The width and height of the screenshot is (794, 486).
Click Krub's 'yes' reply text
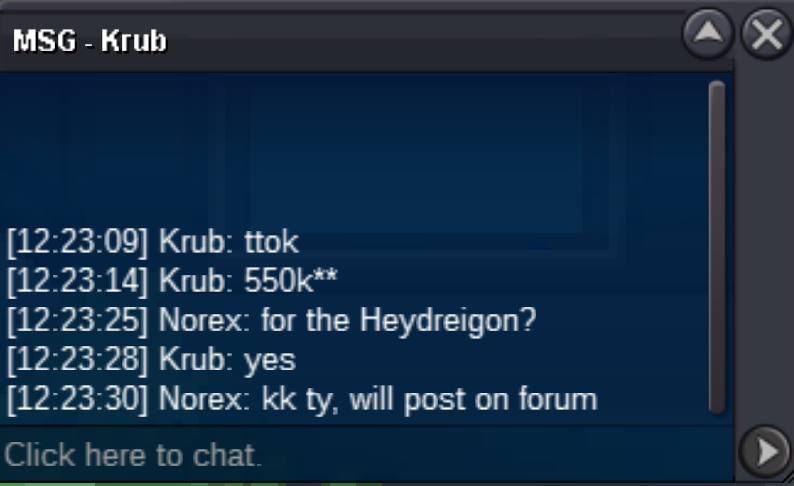point(270,360)
